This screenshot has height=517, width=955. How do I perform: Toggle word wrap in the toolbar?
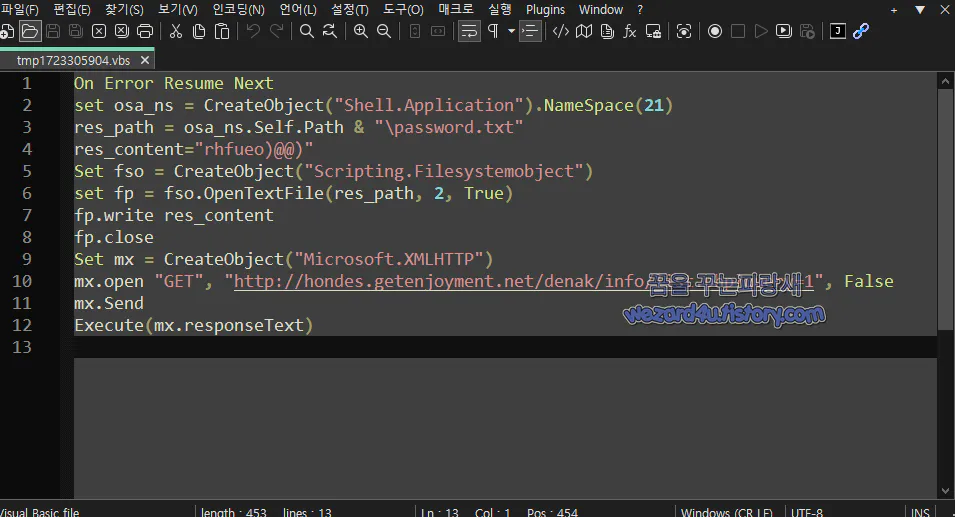click(469, 31)
